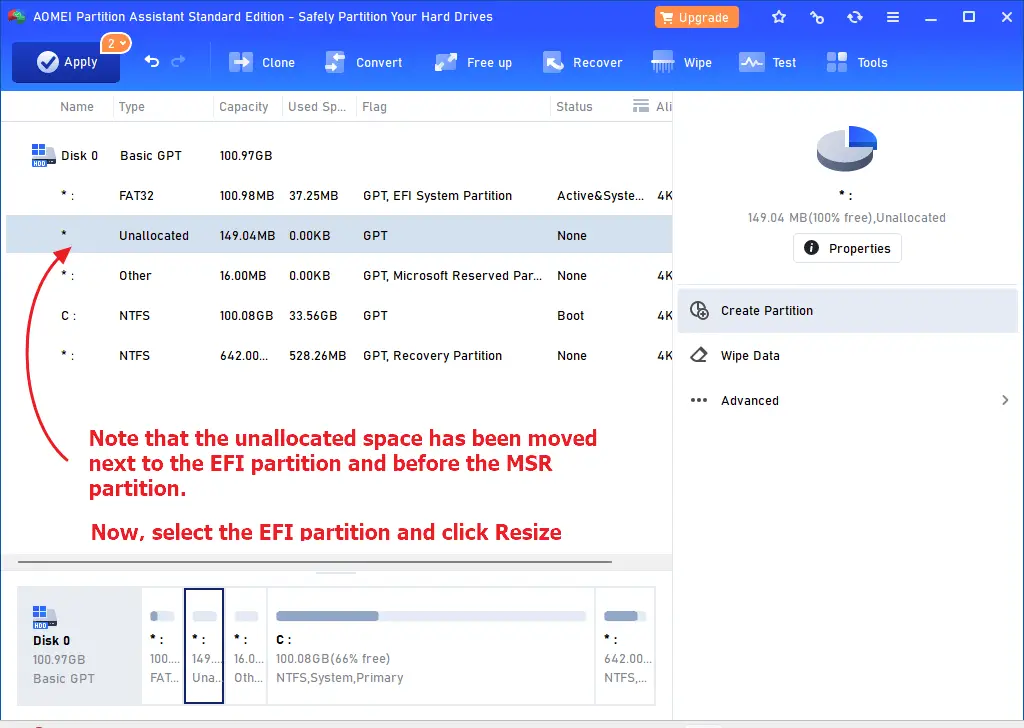Expand the Advanced submenu chevron

click(1005, 400)
